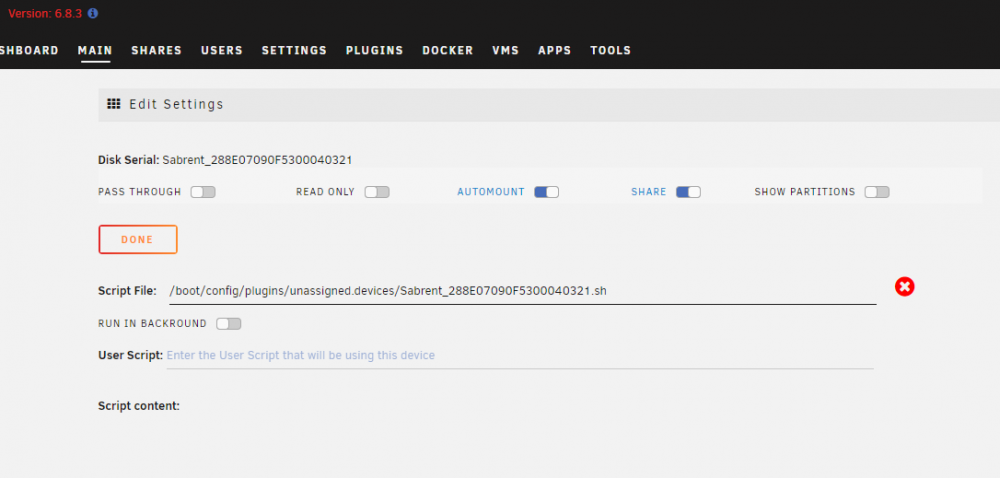
Task: Click the User Script label
Action: [x=131, y=355]
